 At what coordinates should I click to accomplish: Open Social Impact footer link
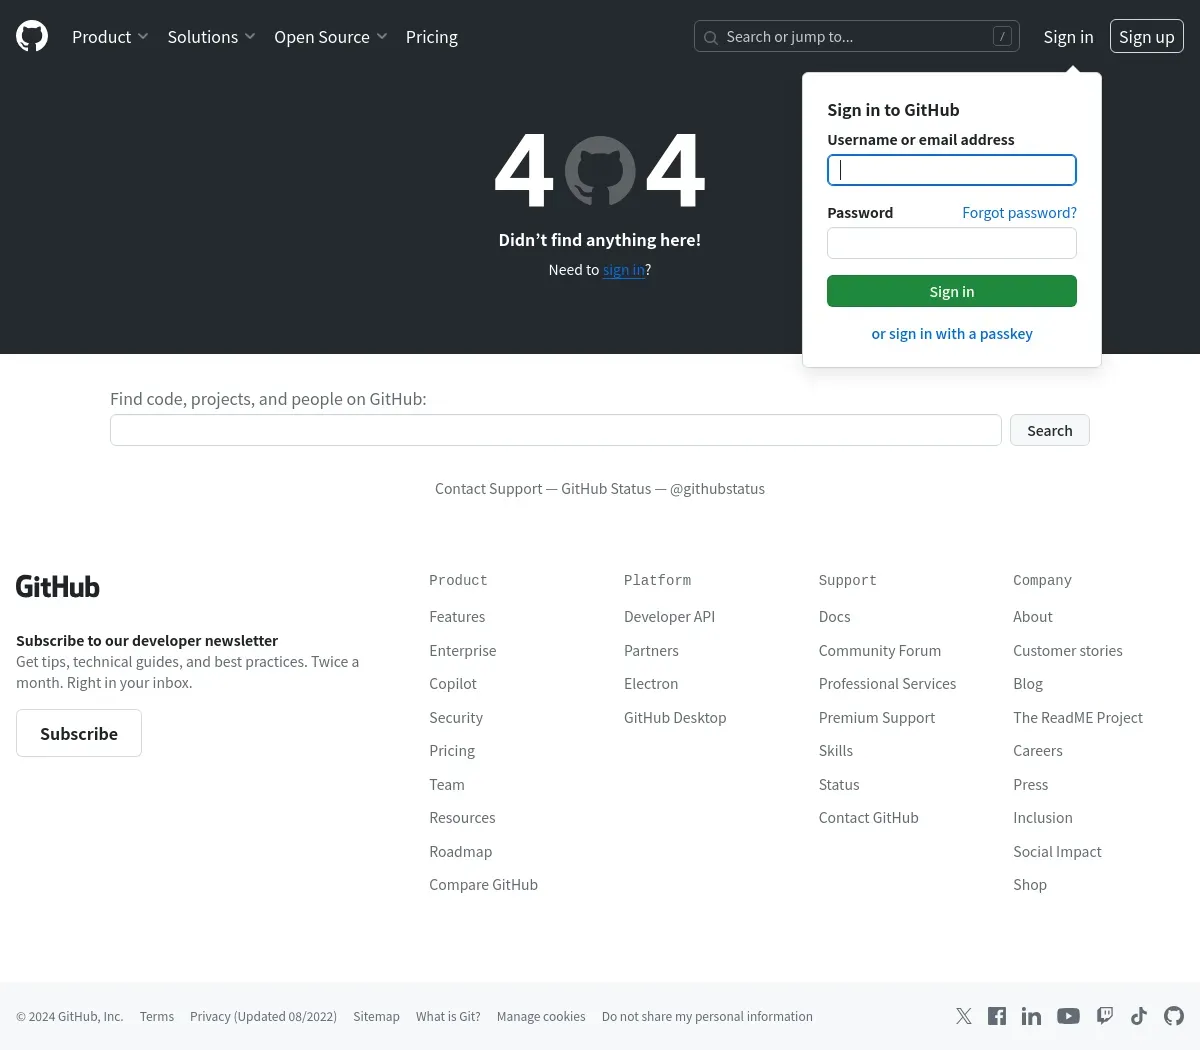(1057, 852)
